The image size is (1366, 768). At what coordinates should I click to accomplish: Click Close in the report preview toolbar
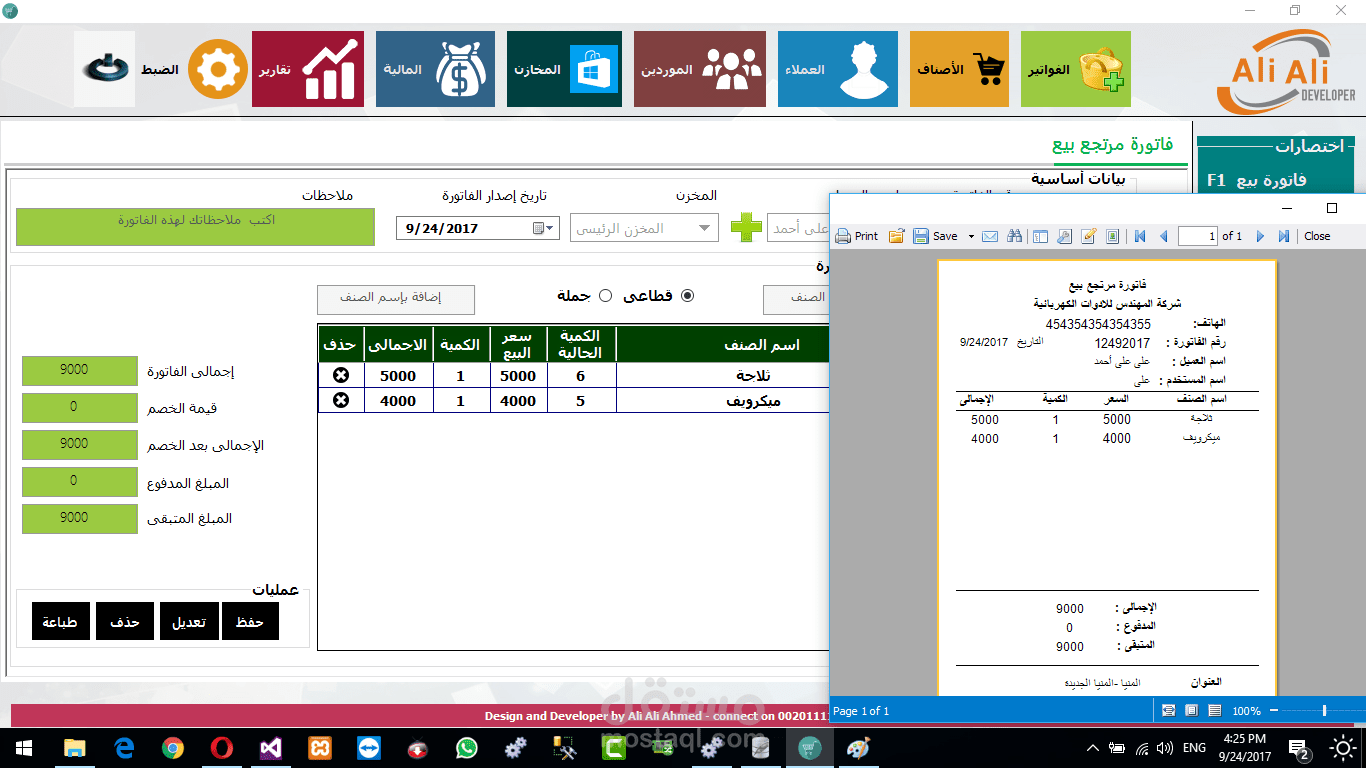point(1317,236)
